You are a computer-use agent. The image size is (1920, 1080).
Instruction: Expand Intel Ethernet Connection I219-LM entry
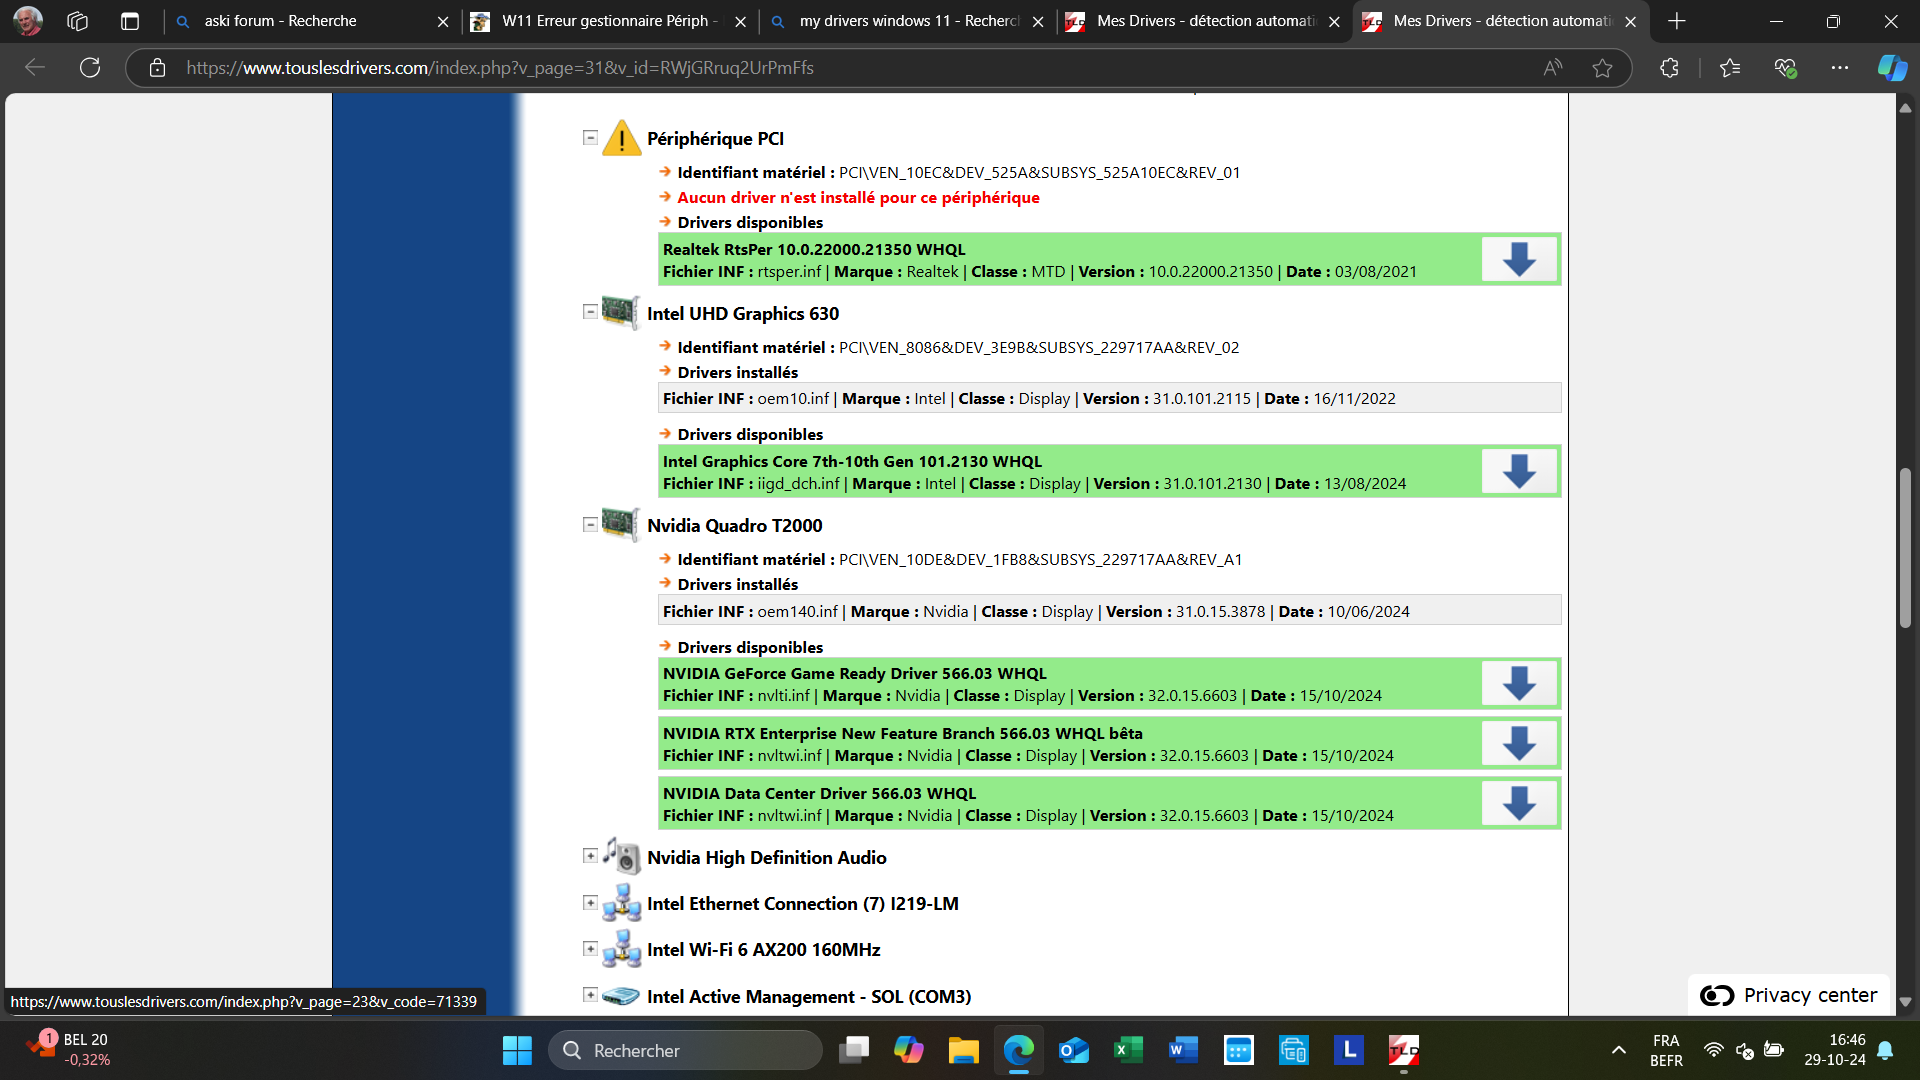coord(590,902)
